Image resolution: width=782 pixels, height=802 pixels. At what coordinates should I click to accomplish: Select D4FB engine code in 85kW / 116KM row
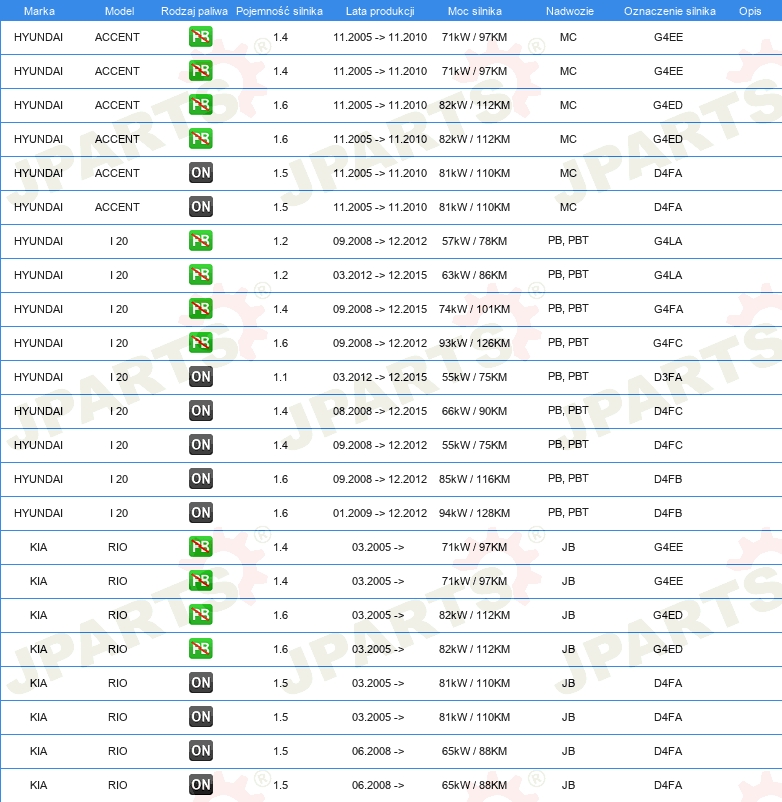(668, 479)
